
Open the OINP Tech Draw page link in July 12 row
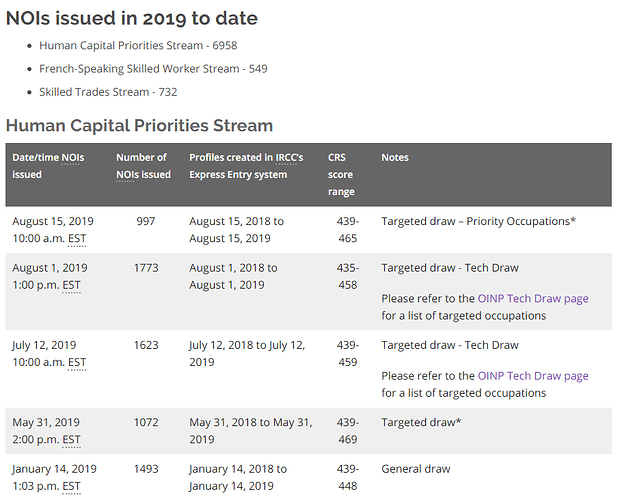[532, 376]
